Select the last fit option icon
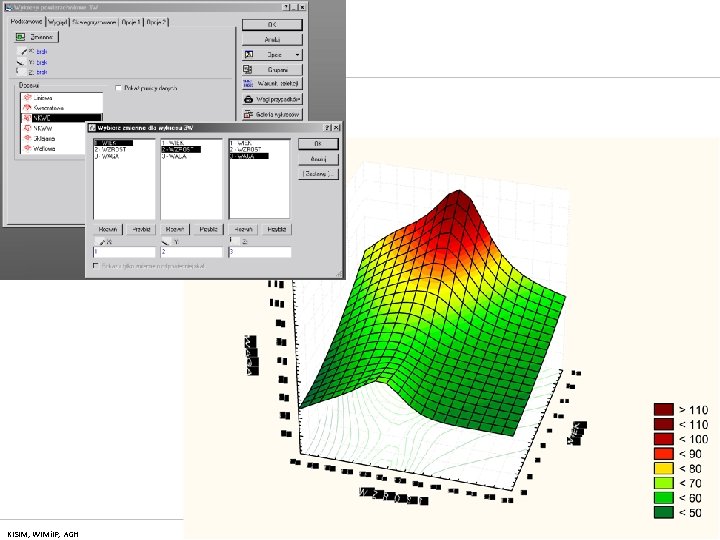 (28, 148)
